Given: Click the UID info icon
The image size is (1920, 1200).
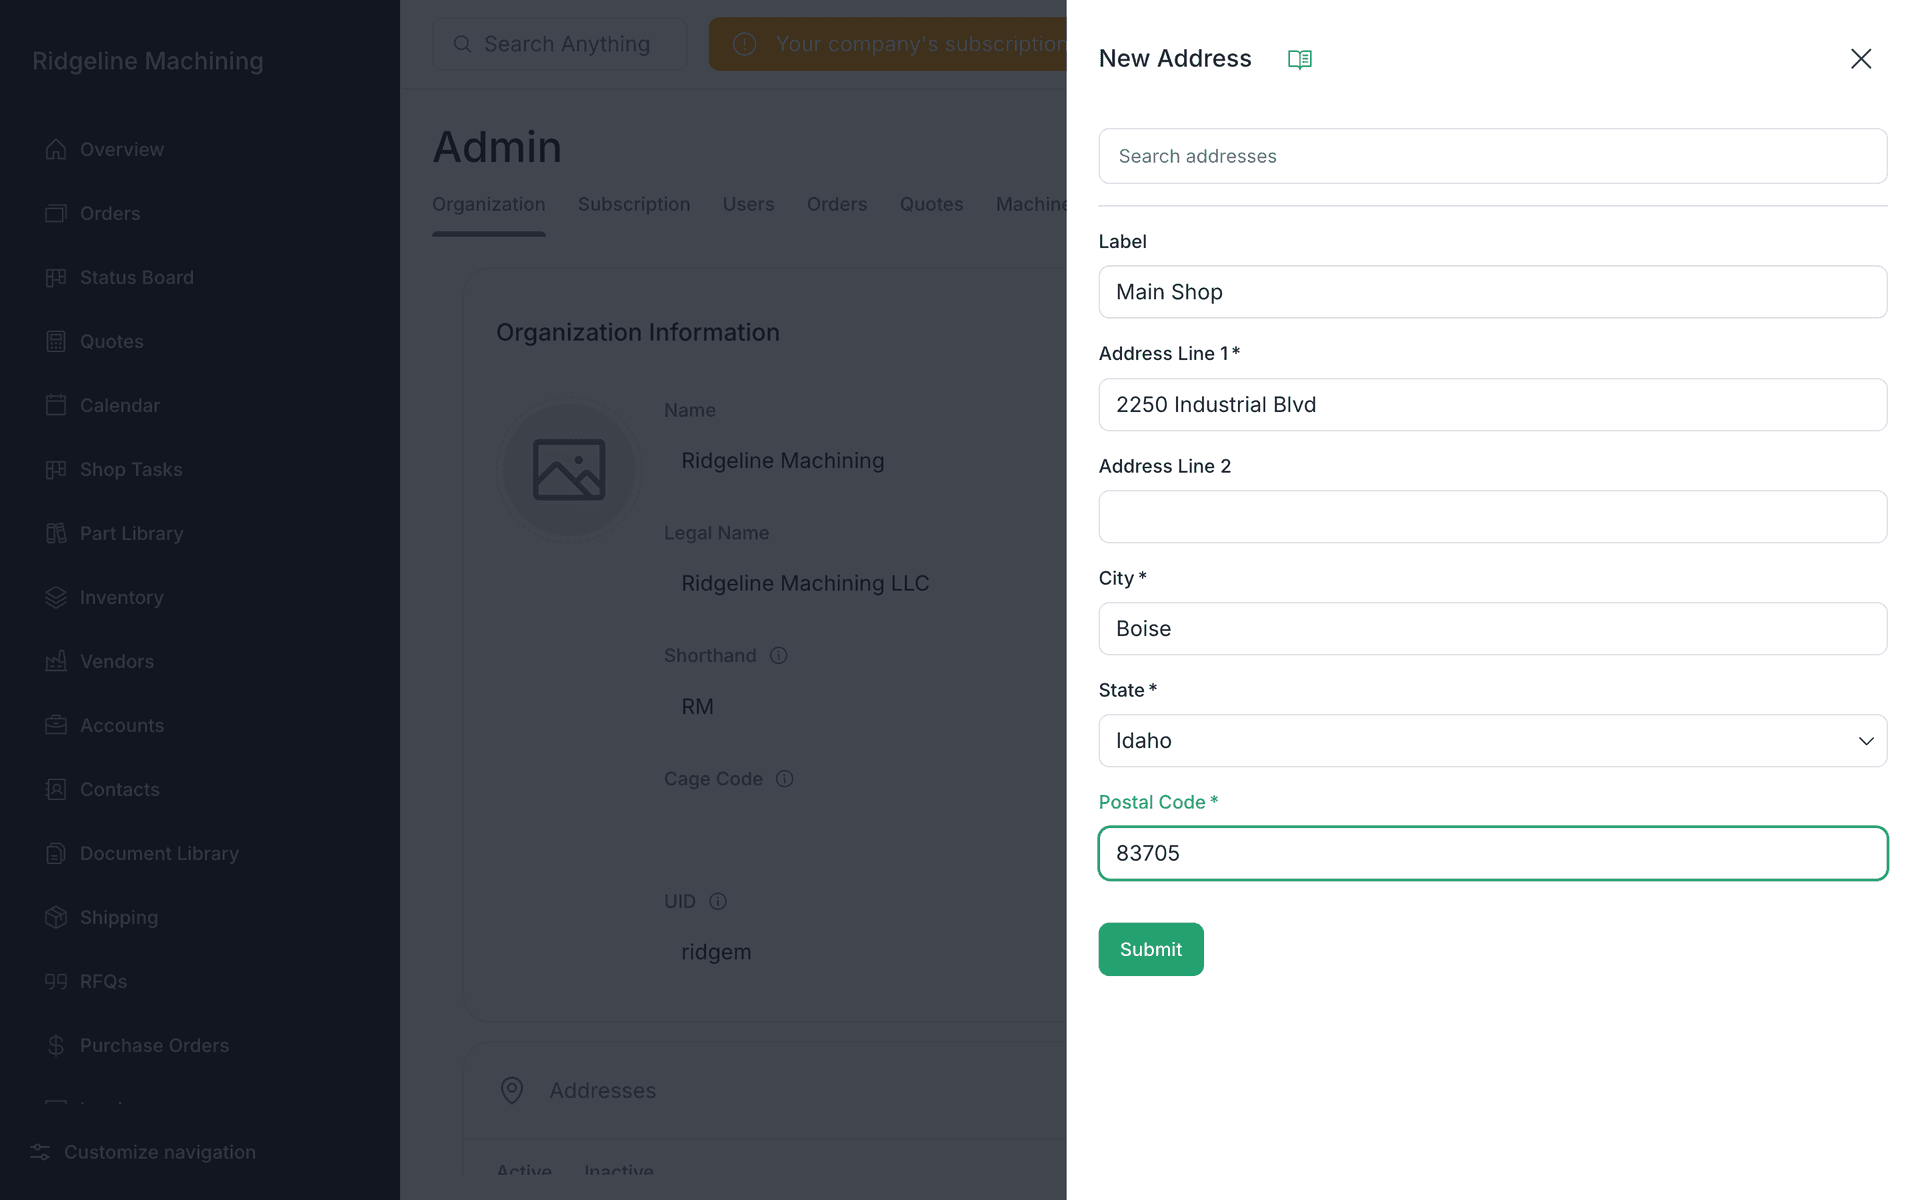Looking at the screenshot, I should [x=718, y=902].
